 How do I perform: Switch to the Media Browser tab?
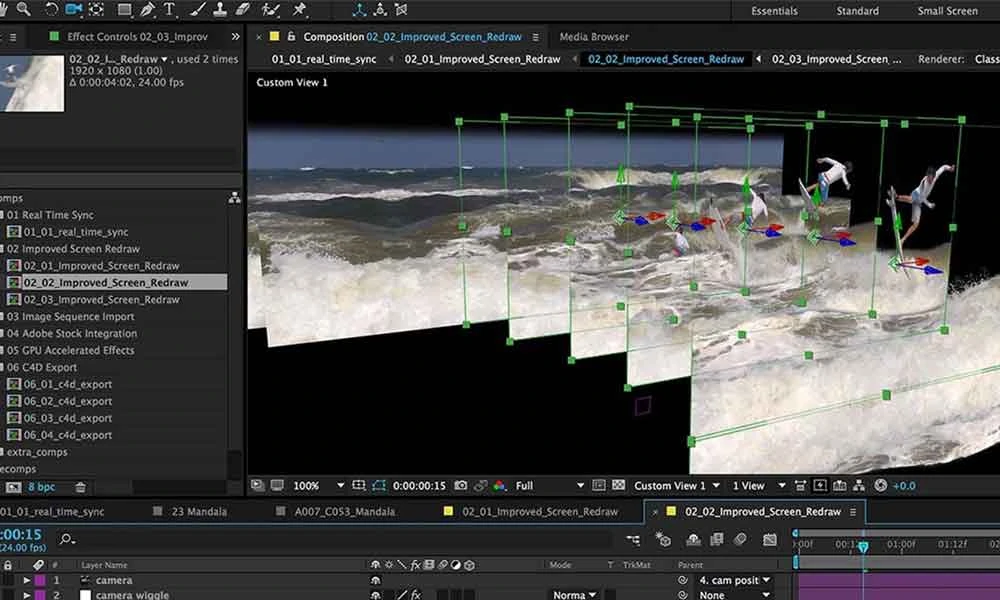click(x=593, y=35)
